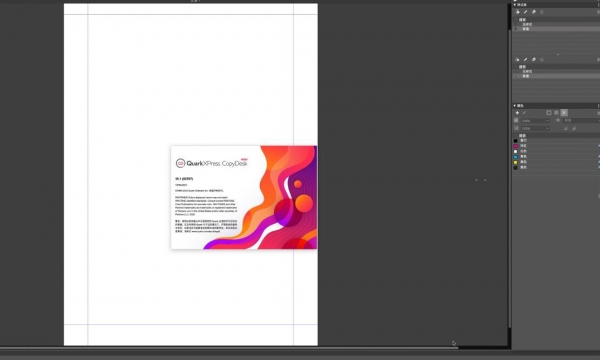This screenshot has width=600, height=360.
Task: Click the eye icon next to the blend mode dropdown
Action: (x=558, y=120)
